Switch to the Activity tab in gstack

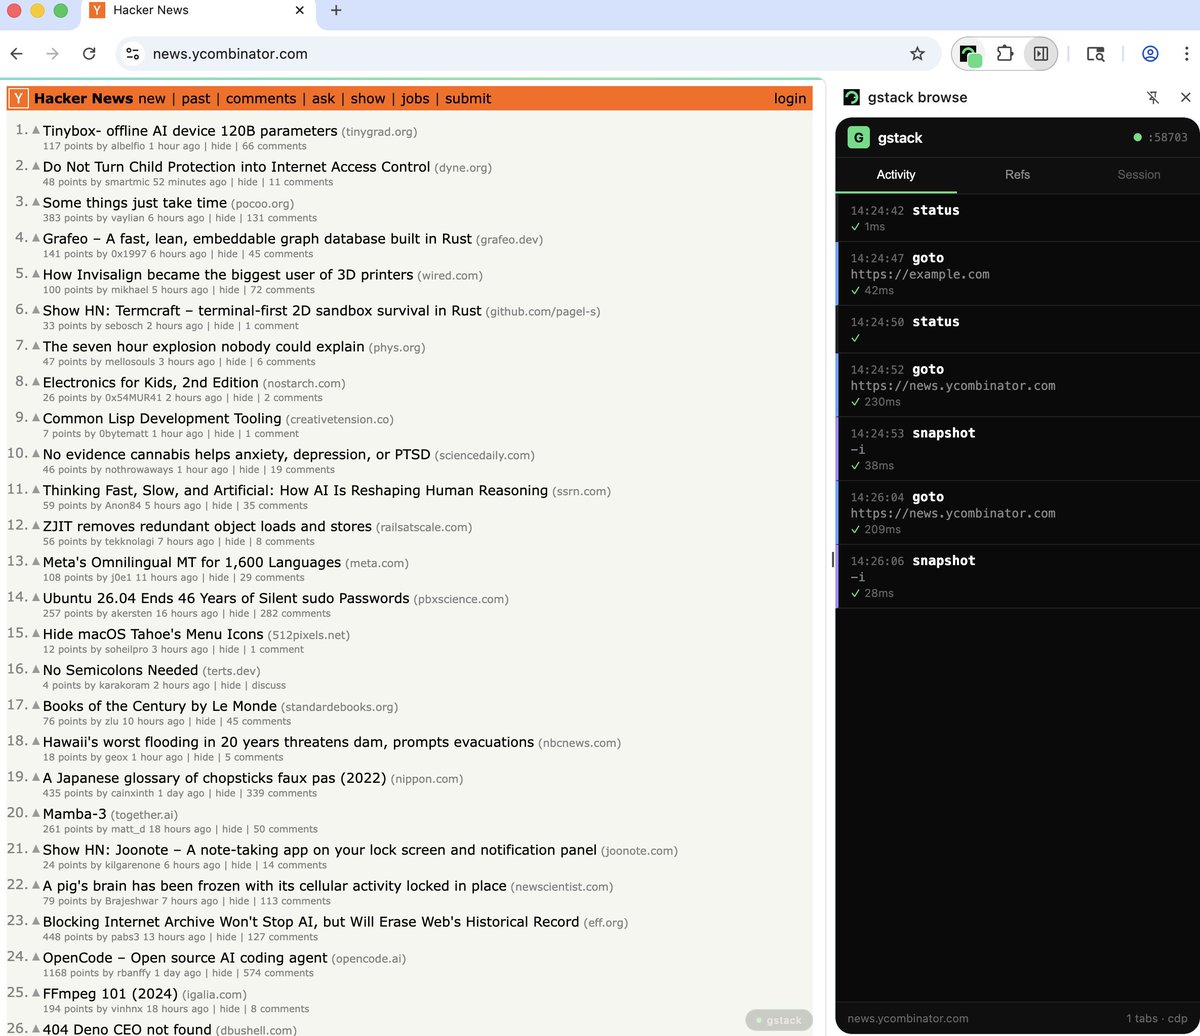tap(896, 174)
